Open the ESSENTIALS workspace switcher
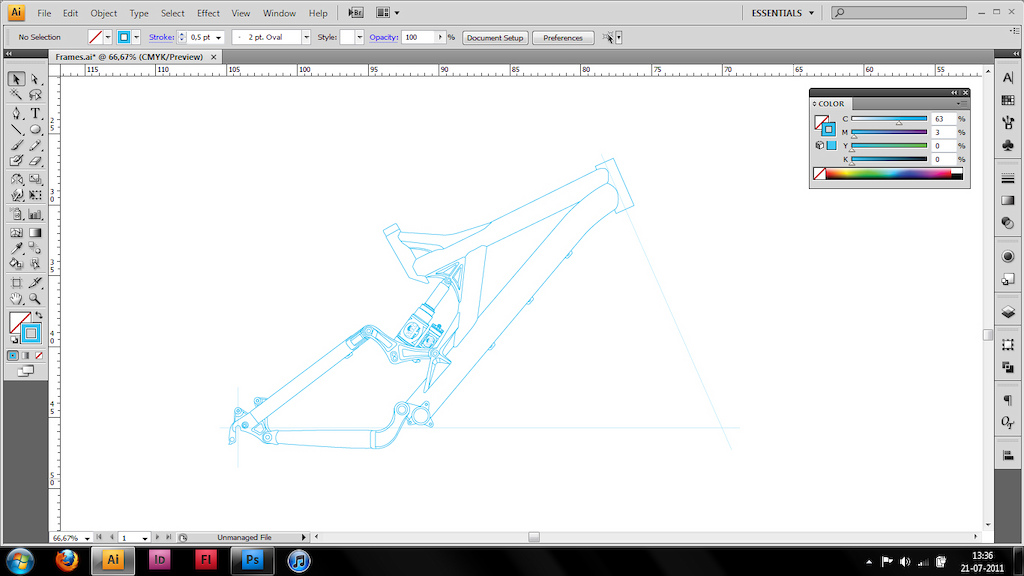The width and height of the screenshot is (1024, 576). [x=782, y=13]
